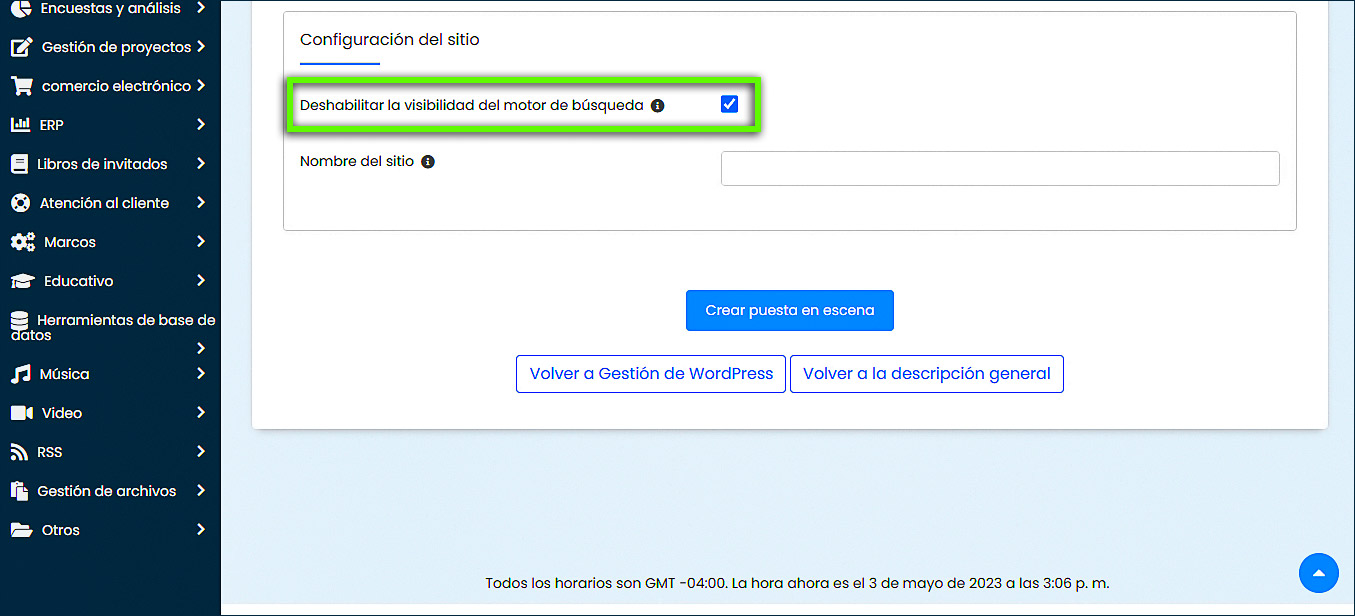Click the graduation cap Educativo icon
The width and height of the screenshot is (1355, 616).
[22, 281]
